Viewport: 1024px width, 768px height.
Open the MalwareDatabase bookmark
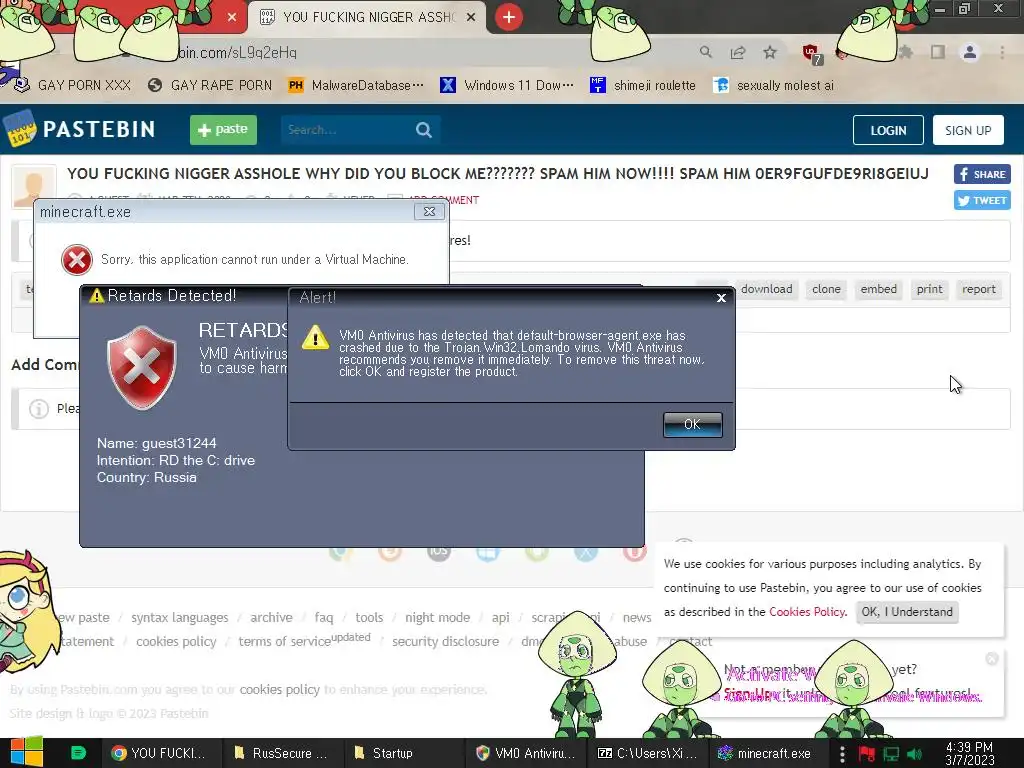coord(356,85)
